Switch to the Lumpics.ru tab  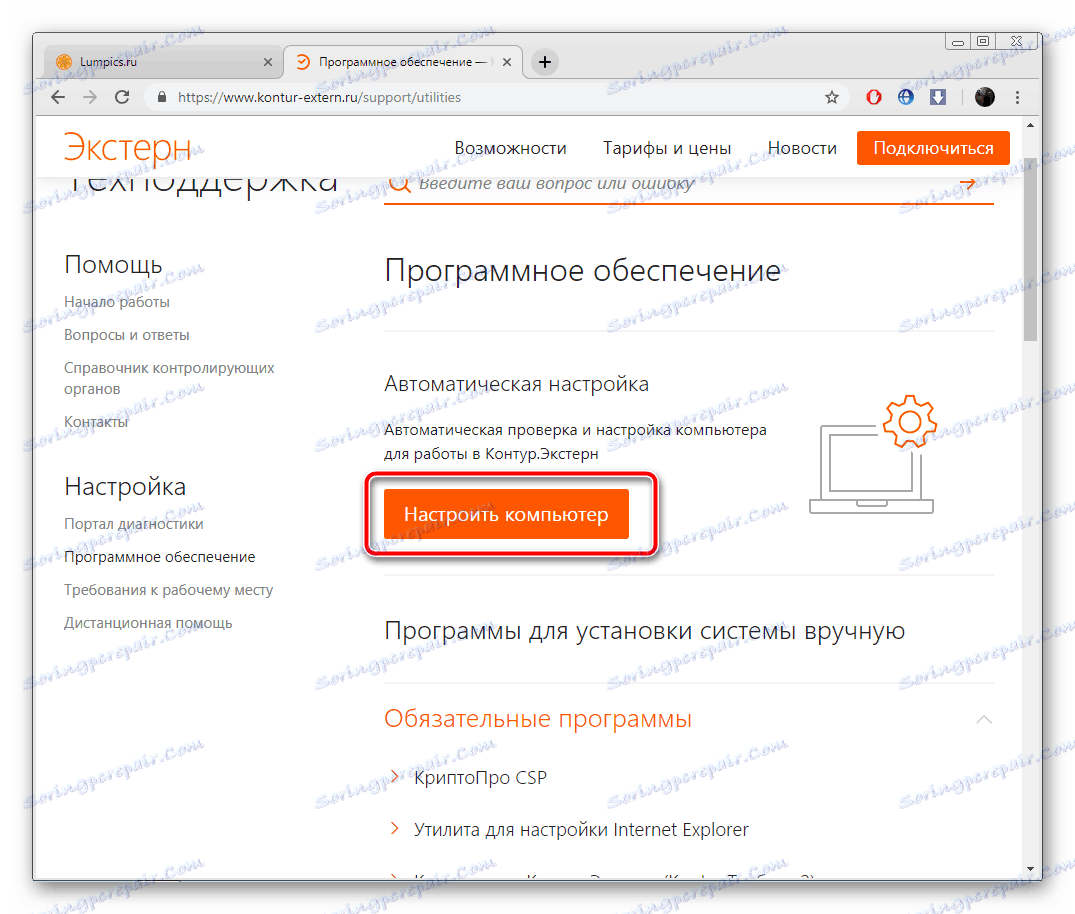tap(163, 62)
